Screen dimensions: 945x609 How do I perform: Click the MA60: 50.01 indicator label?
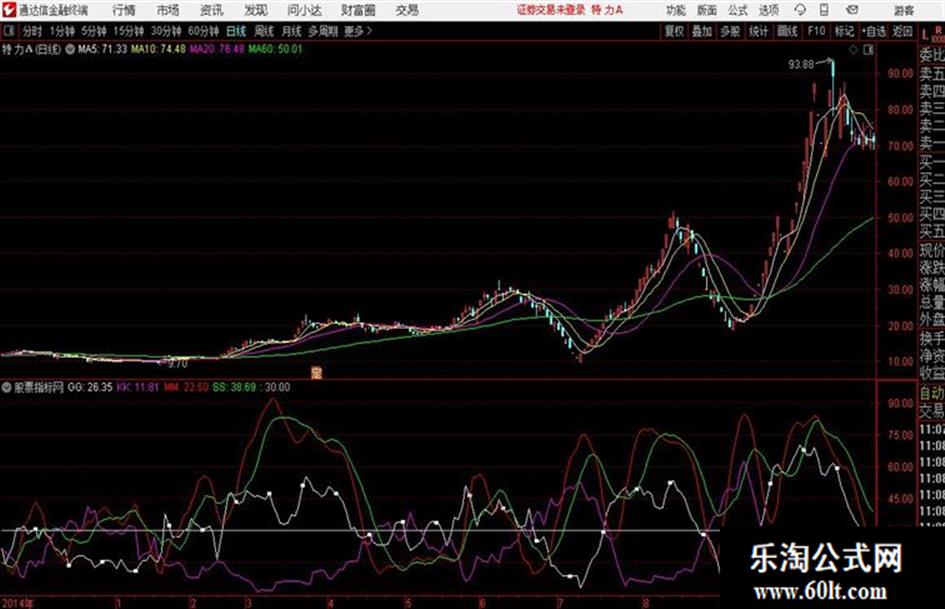[275, 49]
